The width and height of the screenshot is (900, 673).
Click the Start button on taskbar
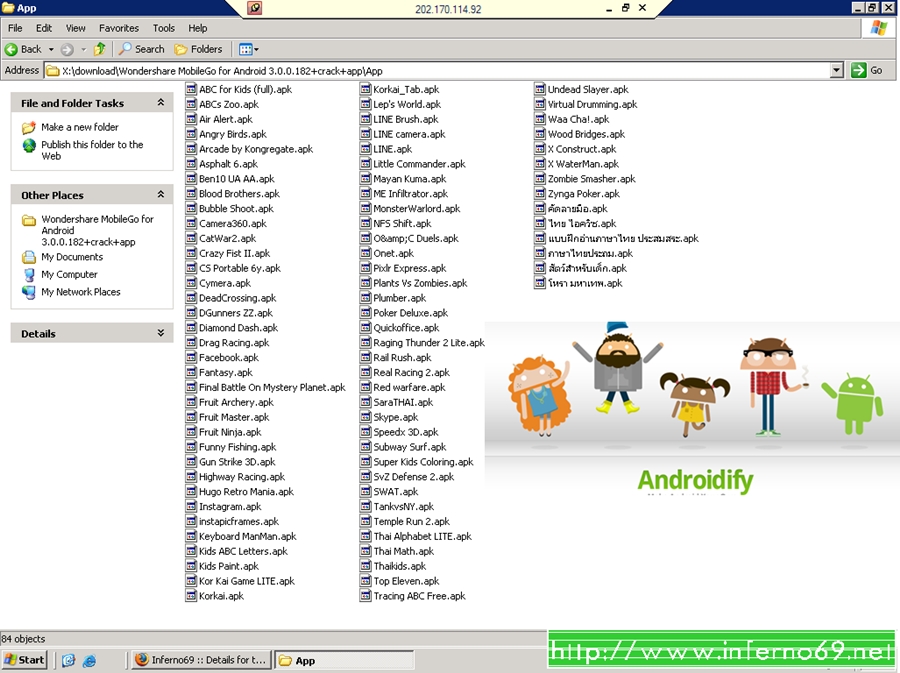pyautogui.click(x=24, y=660)
